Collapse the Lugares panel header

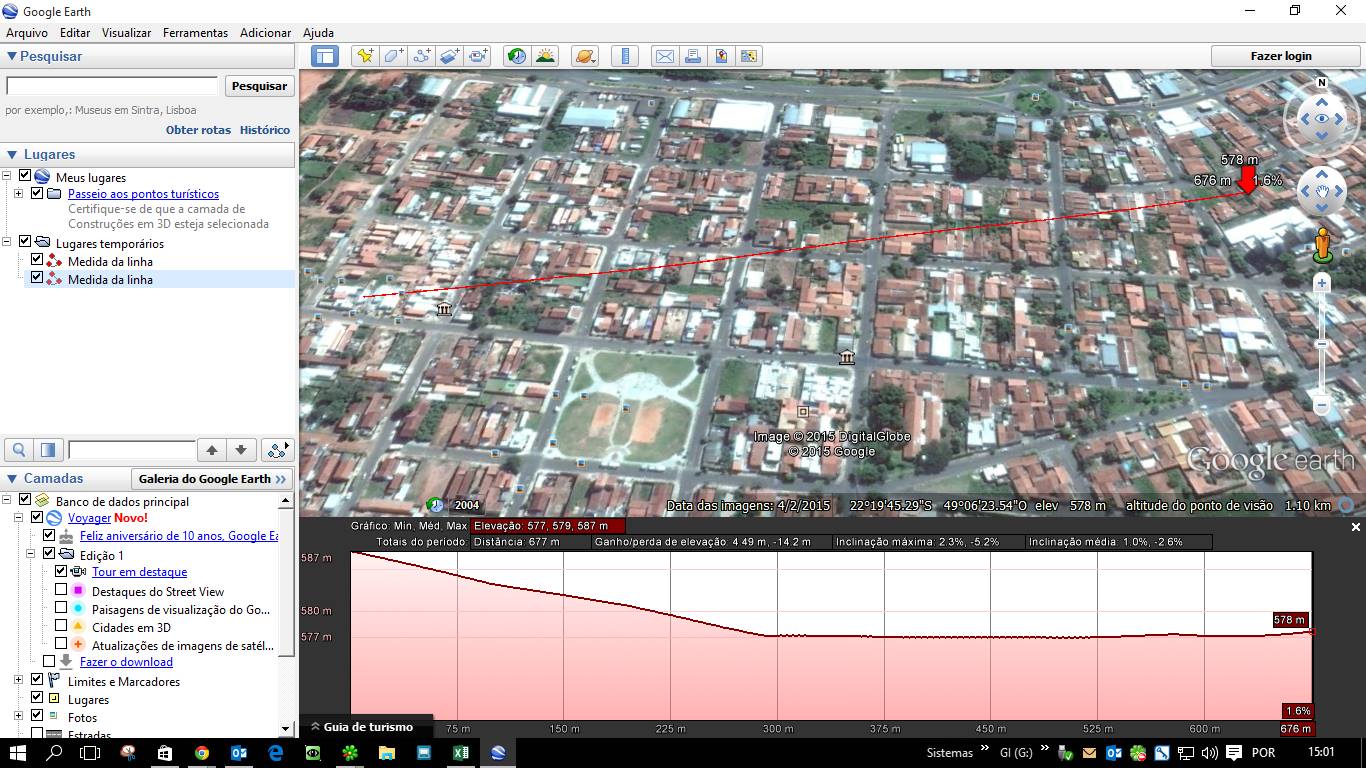(12, 155)
